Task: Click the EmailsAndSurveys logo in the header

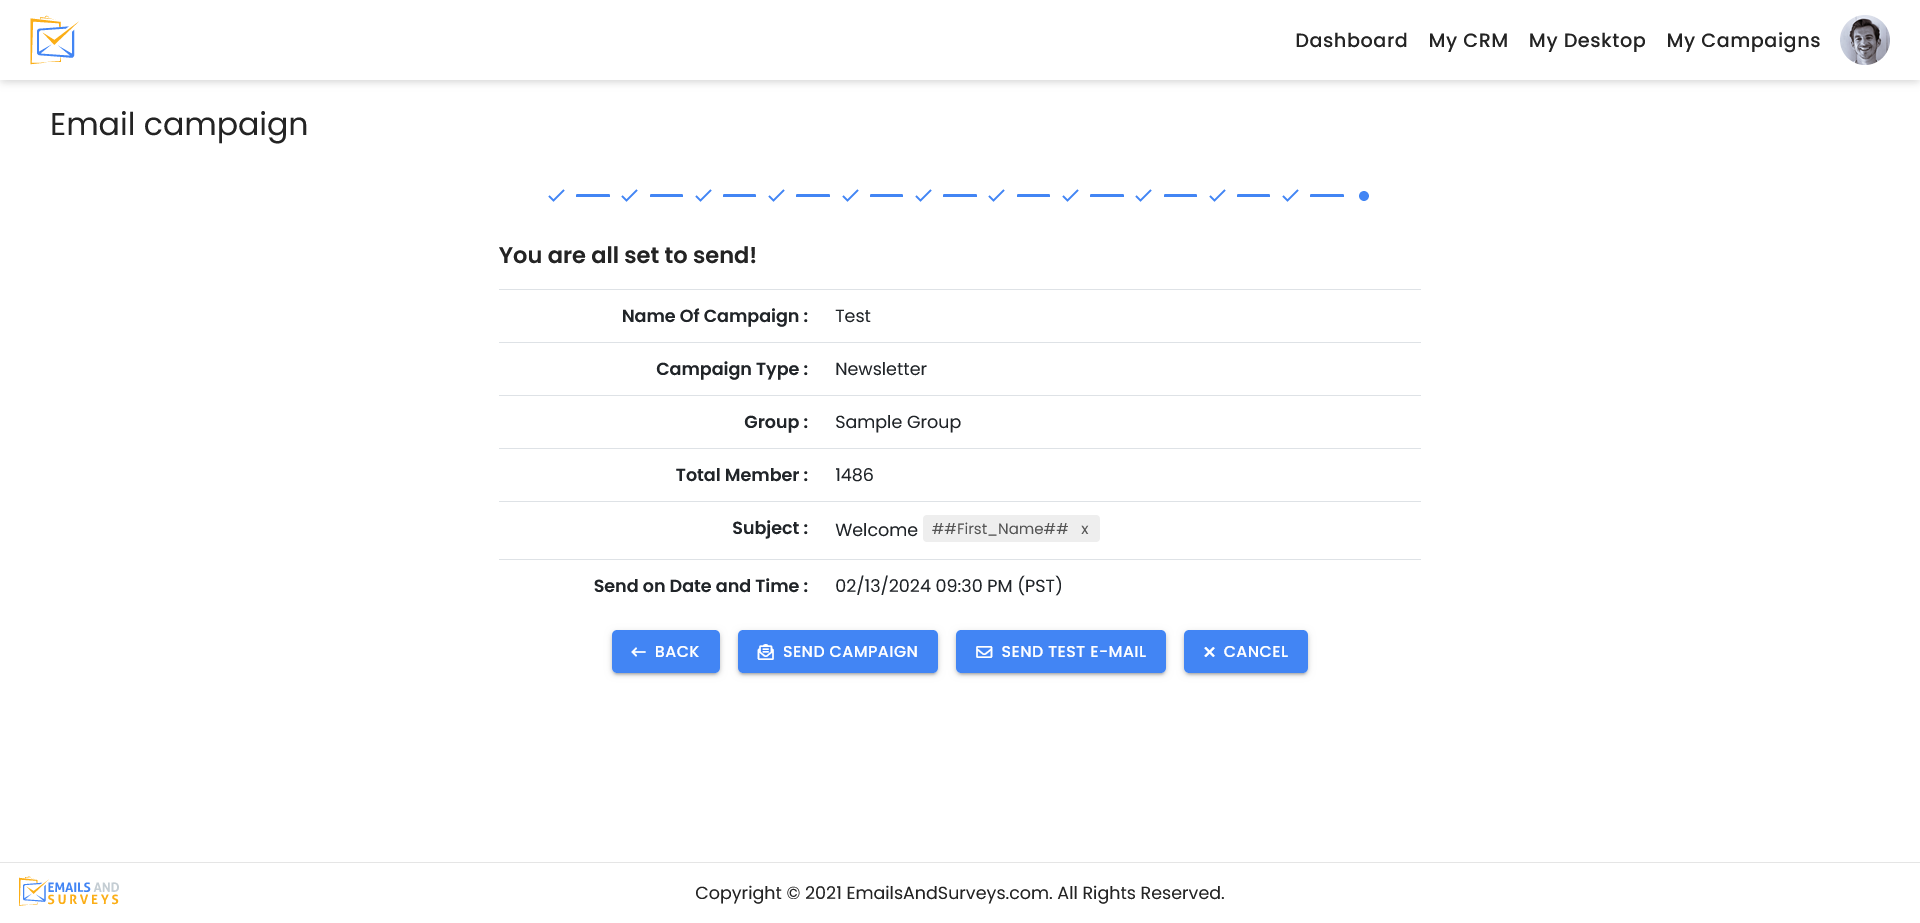Action: coord(54,40)
